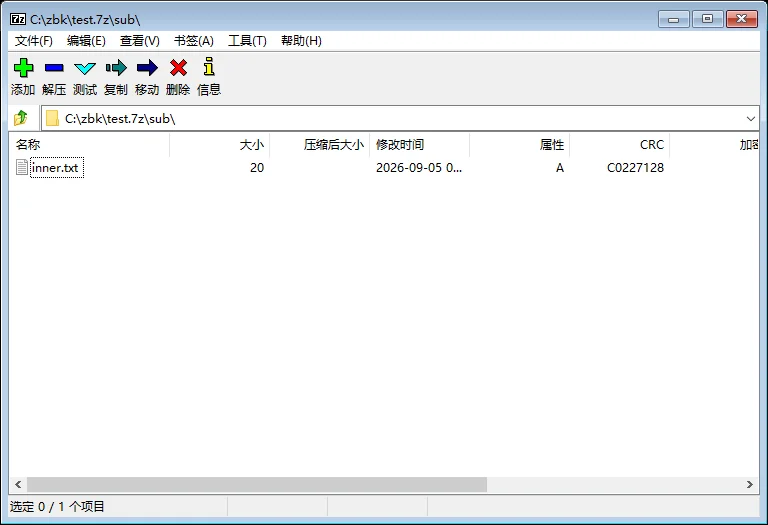Click the horizontal scrollbar right arrow
This screenshot has height=525, width=768.
click(749, 484)
